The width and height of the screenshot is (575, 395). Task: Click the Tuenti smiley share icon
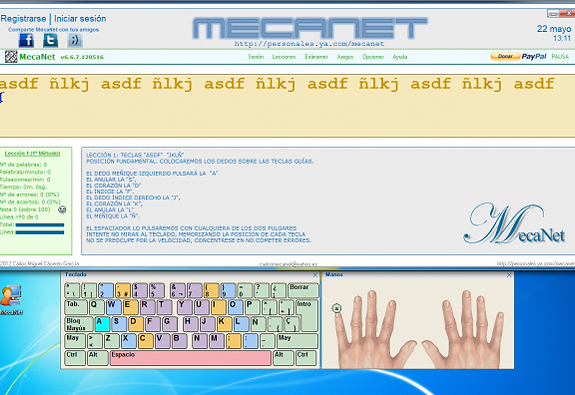coord(75,40)
